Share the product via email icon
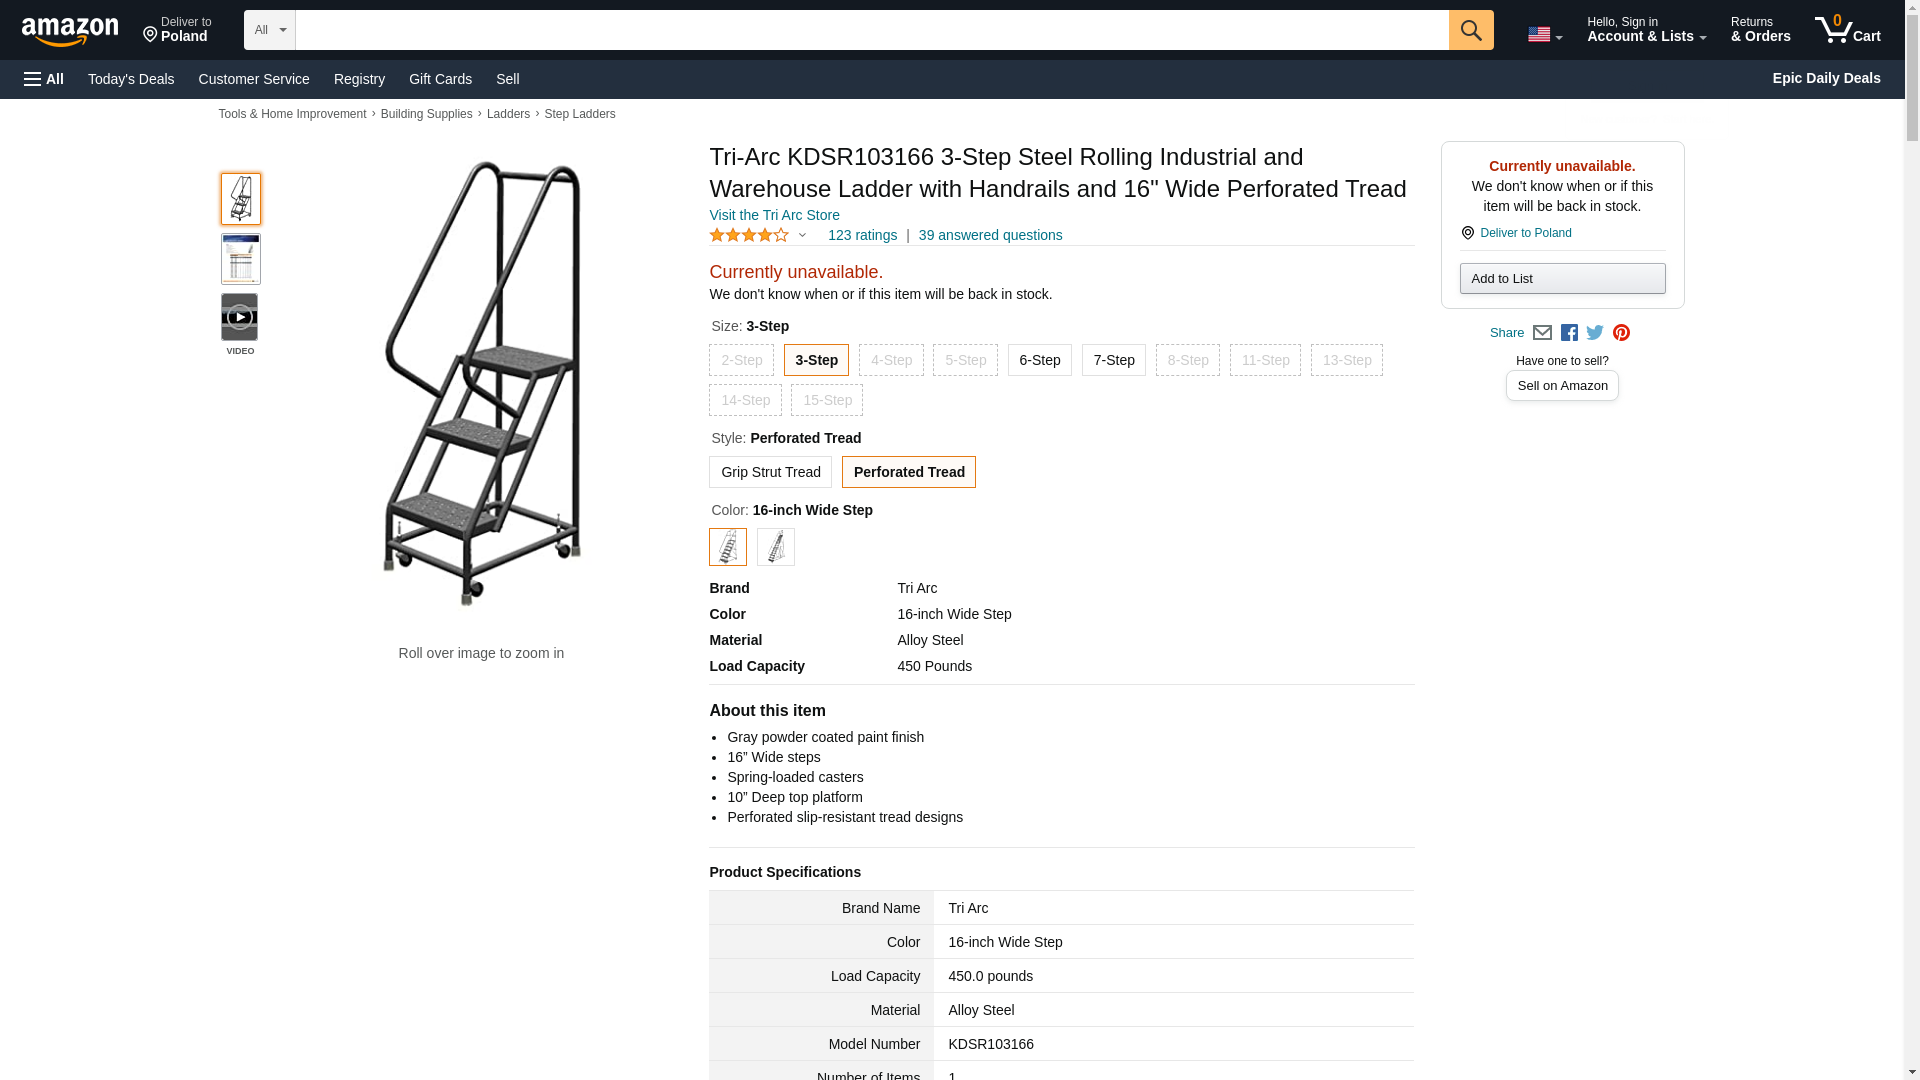The height and width of the screenshot is (1080, 1920). click(x=1542, y=333)
